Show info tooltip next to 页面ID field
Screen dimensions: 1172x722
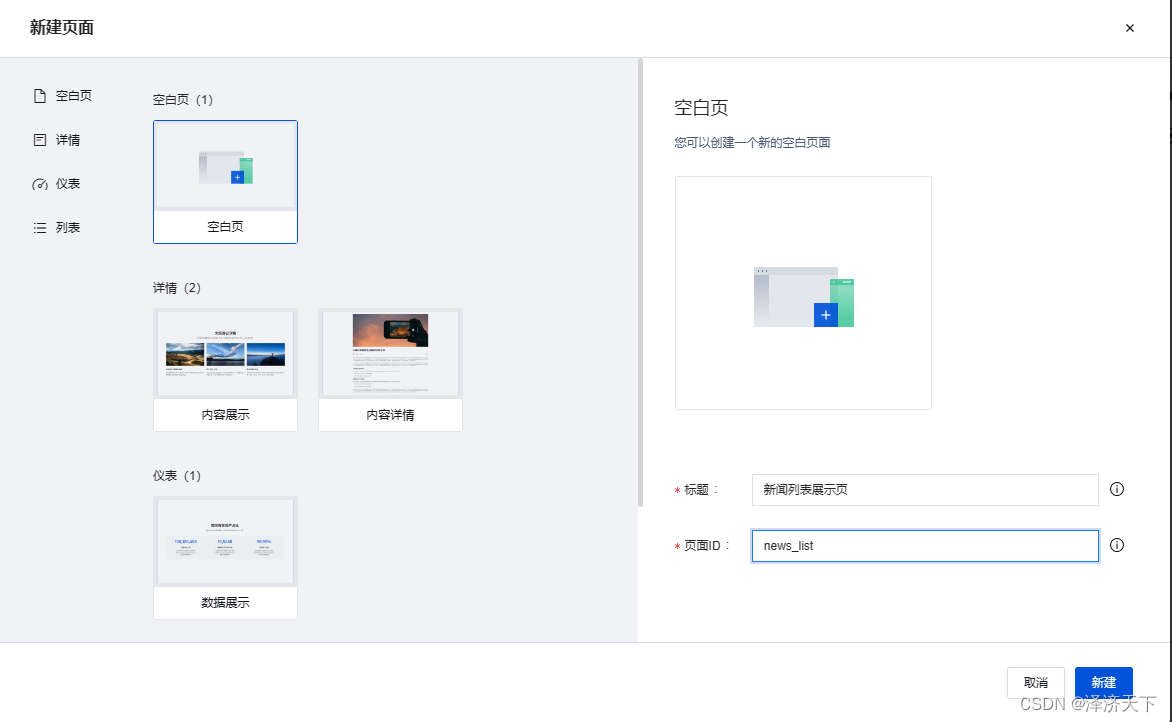1117,545
